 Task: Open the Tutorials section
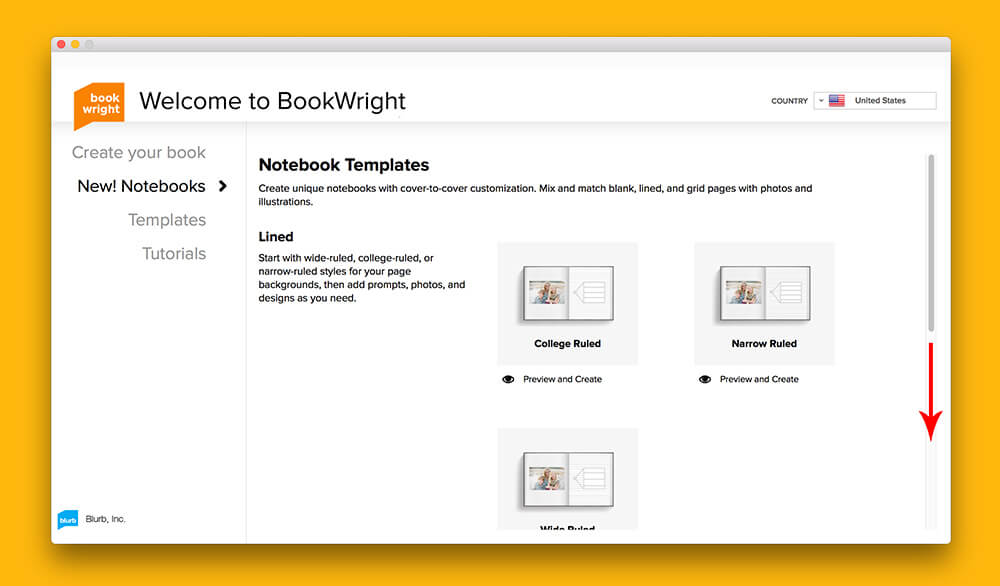click(x=174, y=254)
